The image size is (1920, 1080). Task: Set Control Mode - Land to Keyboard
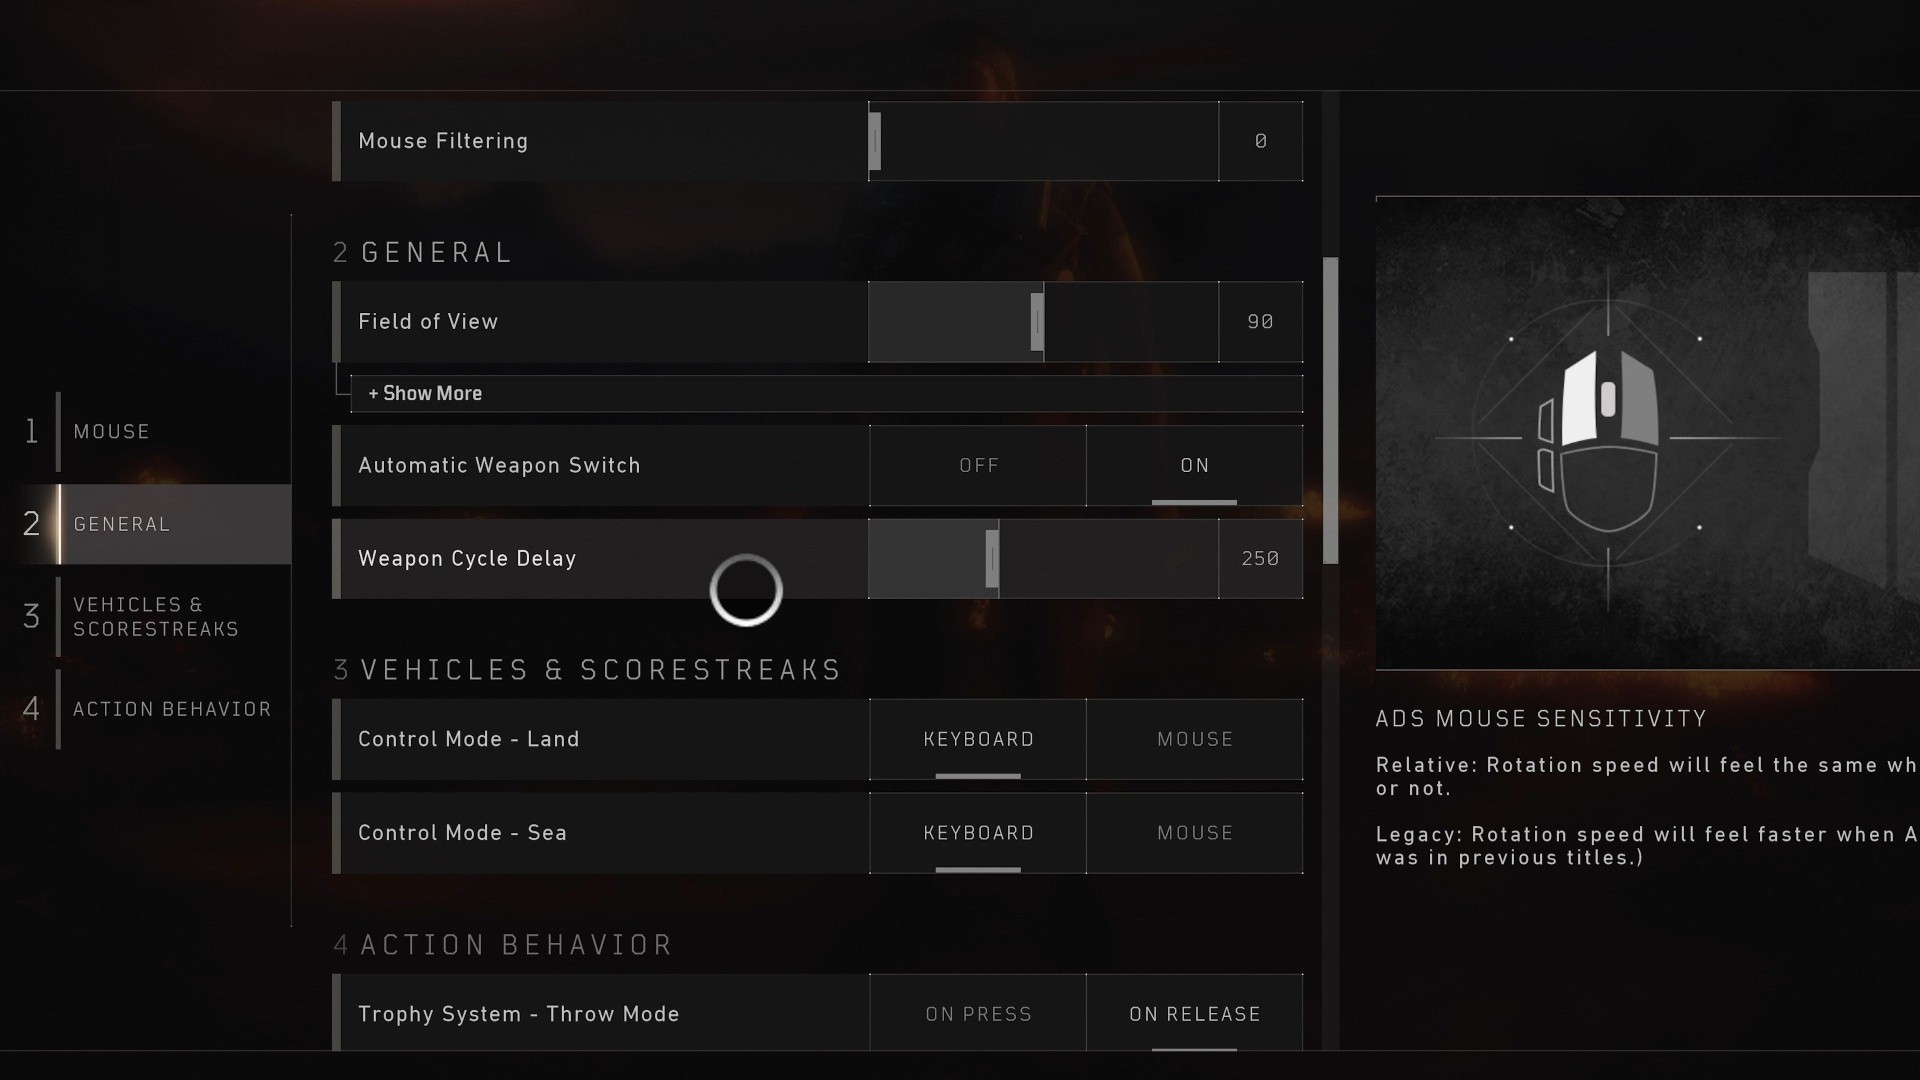(978, 740)
